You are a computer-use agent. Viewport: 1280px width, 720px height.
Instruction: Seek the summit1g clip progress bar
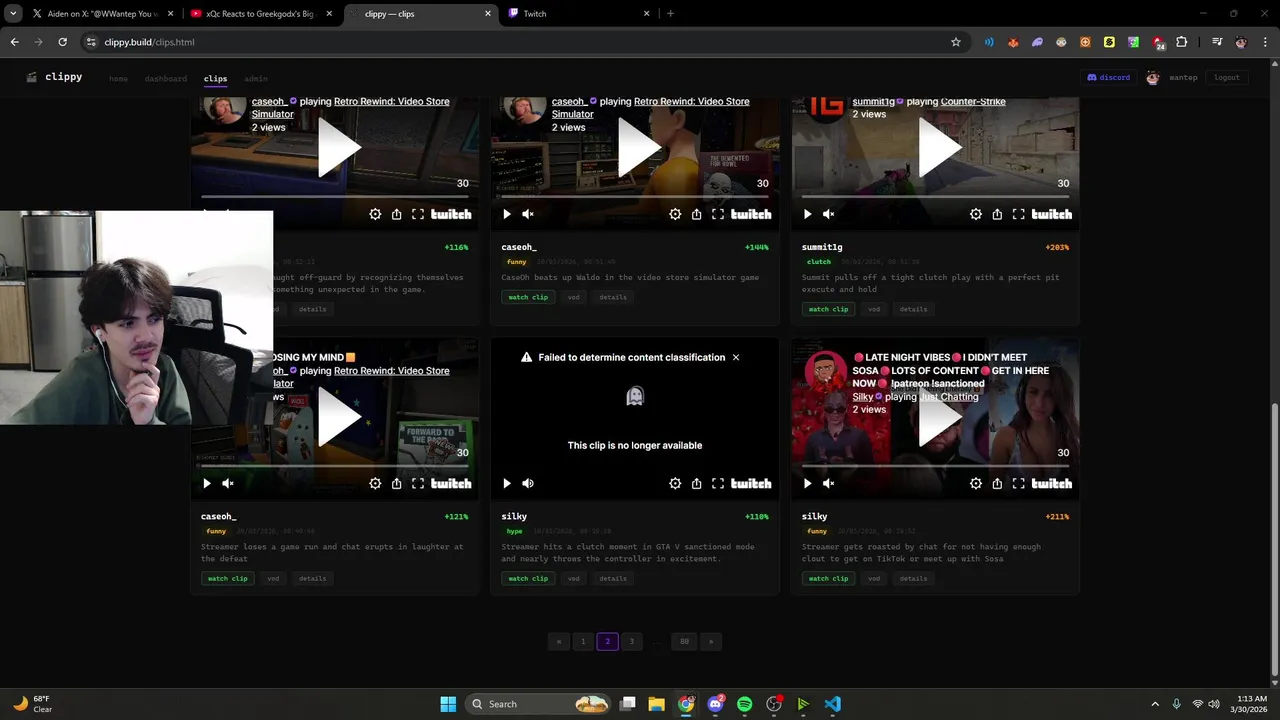[935, 196]
